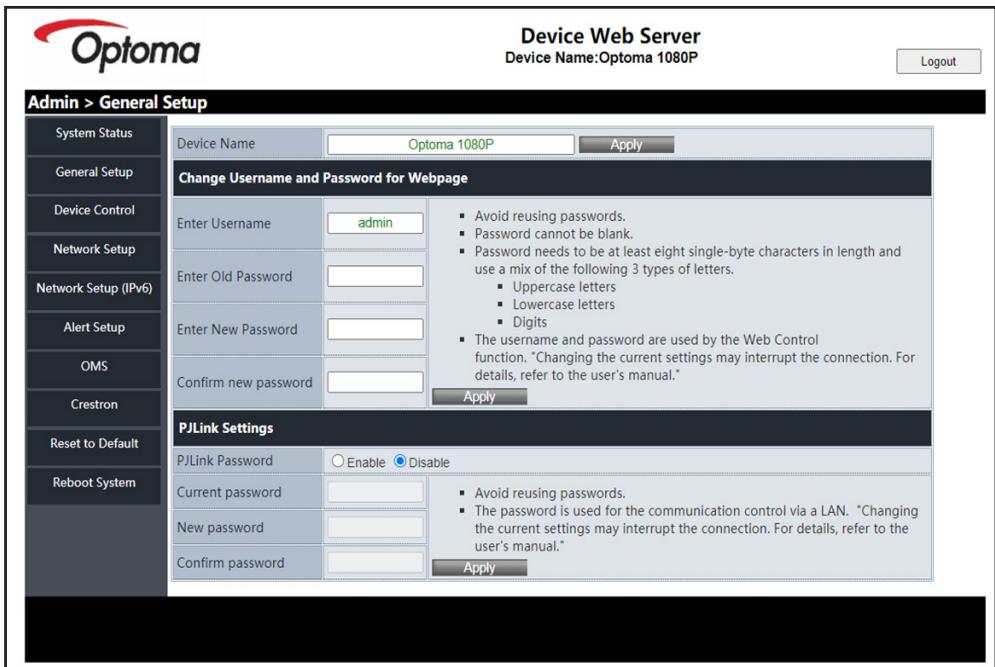Click the 'PJLink Password' label
The height and width of the screenshot is (667, 995).
pyautogui.click(x=225, y=461)
